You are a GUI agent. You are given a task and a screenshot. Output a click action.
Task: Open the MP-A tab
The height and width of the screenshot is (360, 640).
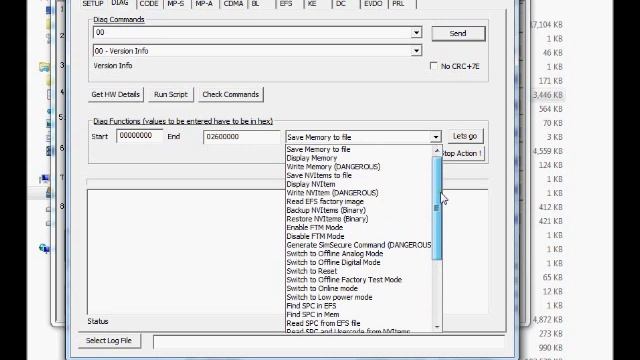pos(204,4)
